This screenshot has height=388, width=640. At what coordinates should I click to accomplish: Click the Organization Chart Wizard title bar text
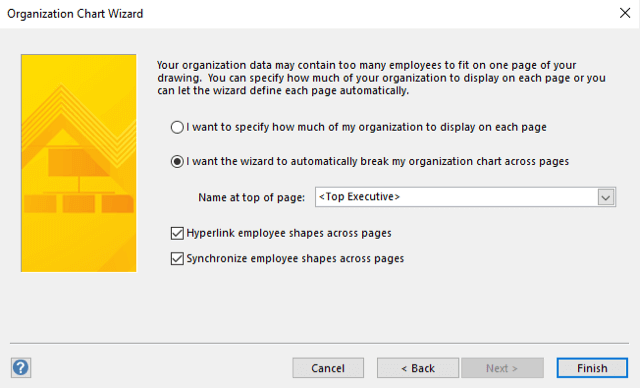click(x=75, y=14)
